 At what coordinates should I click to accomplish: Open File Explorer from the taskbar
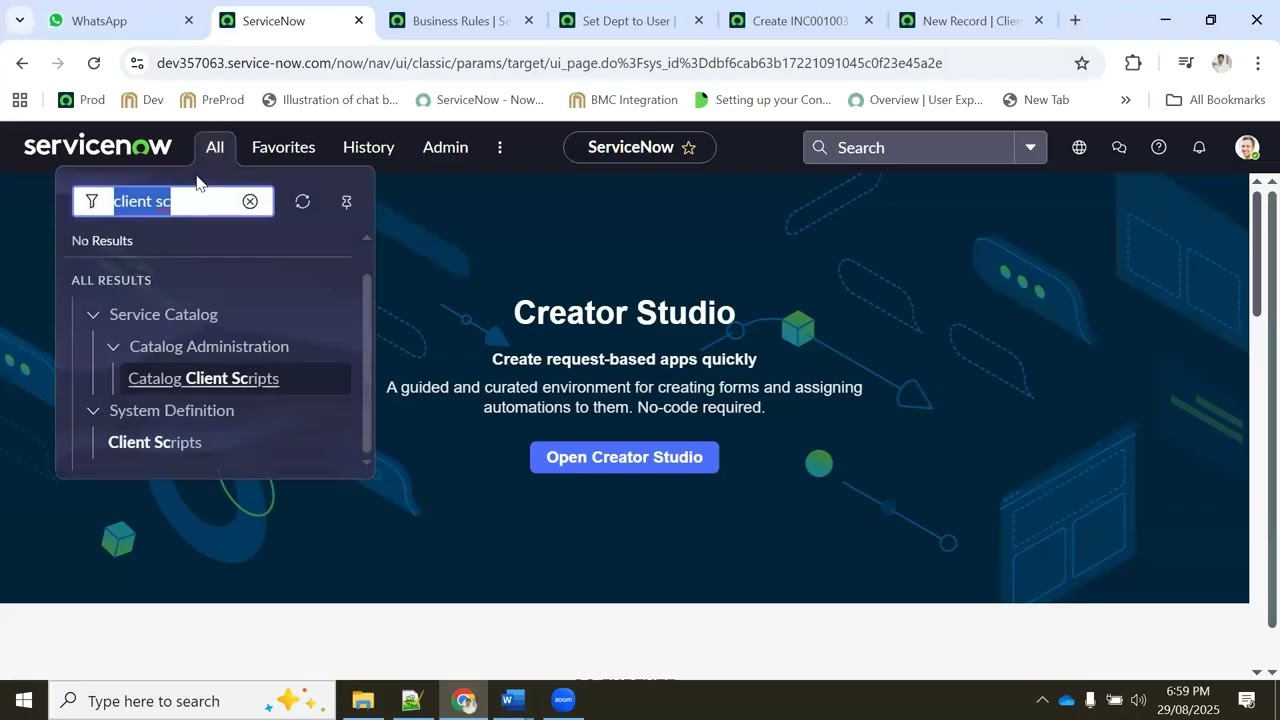click(x=363, y=700)
